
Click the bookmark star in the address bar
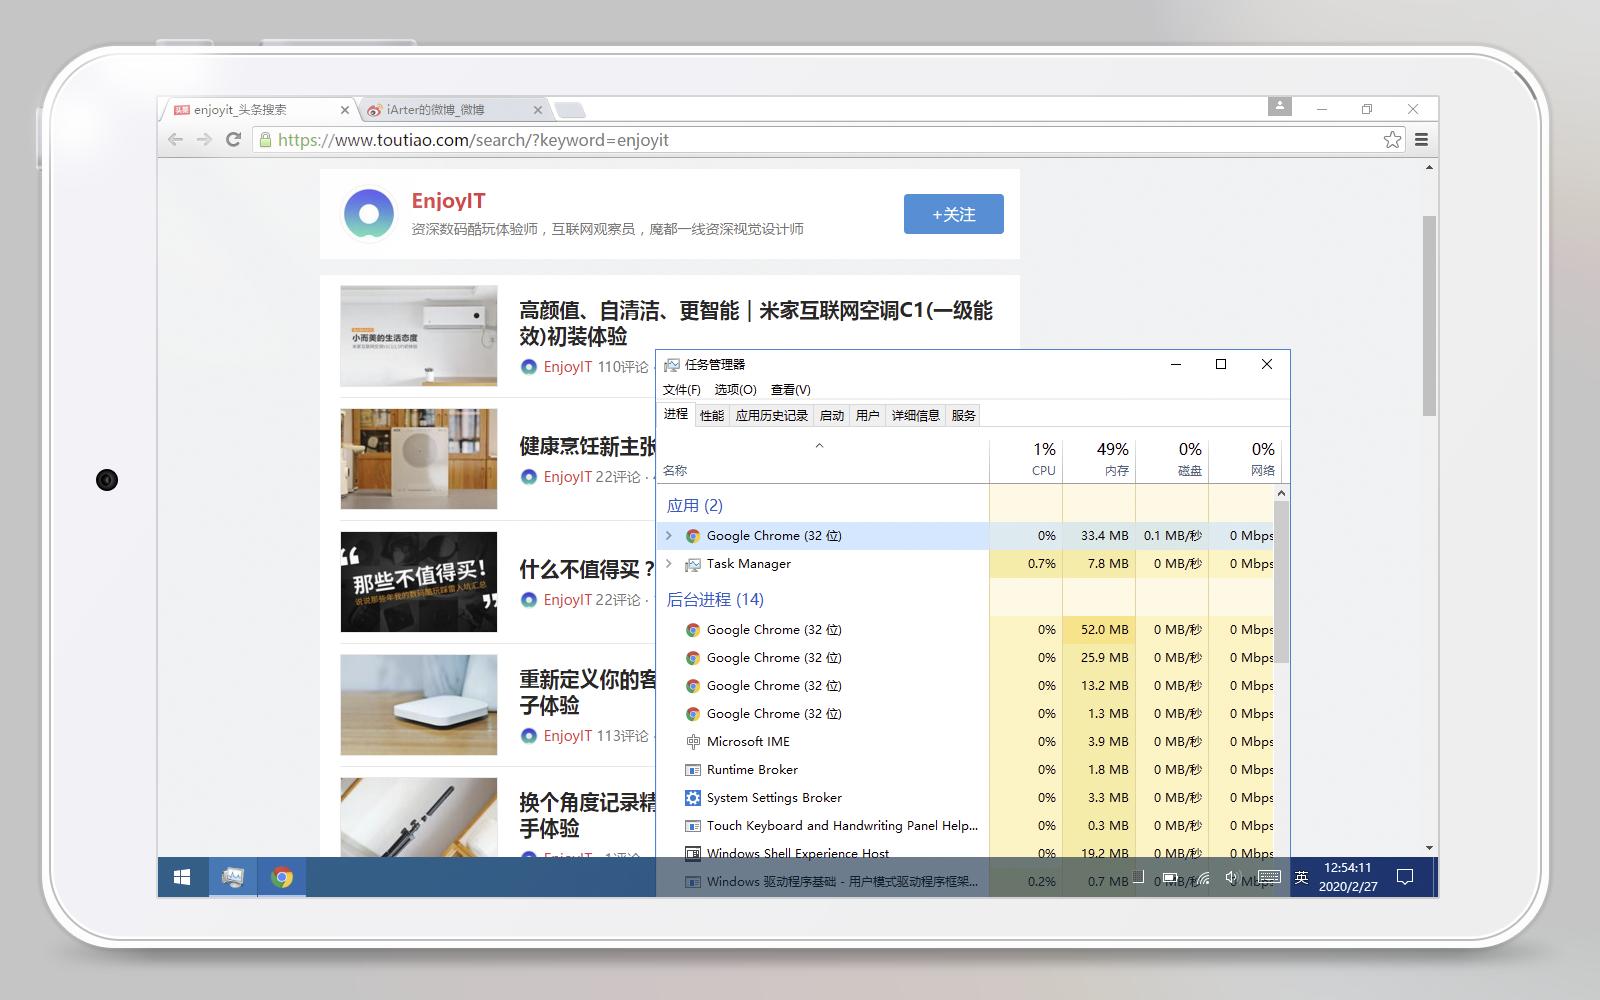coord(1392,140)
